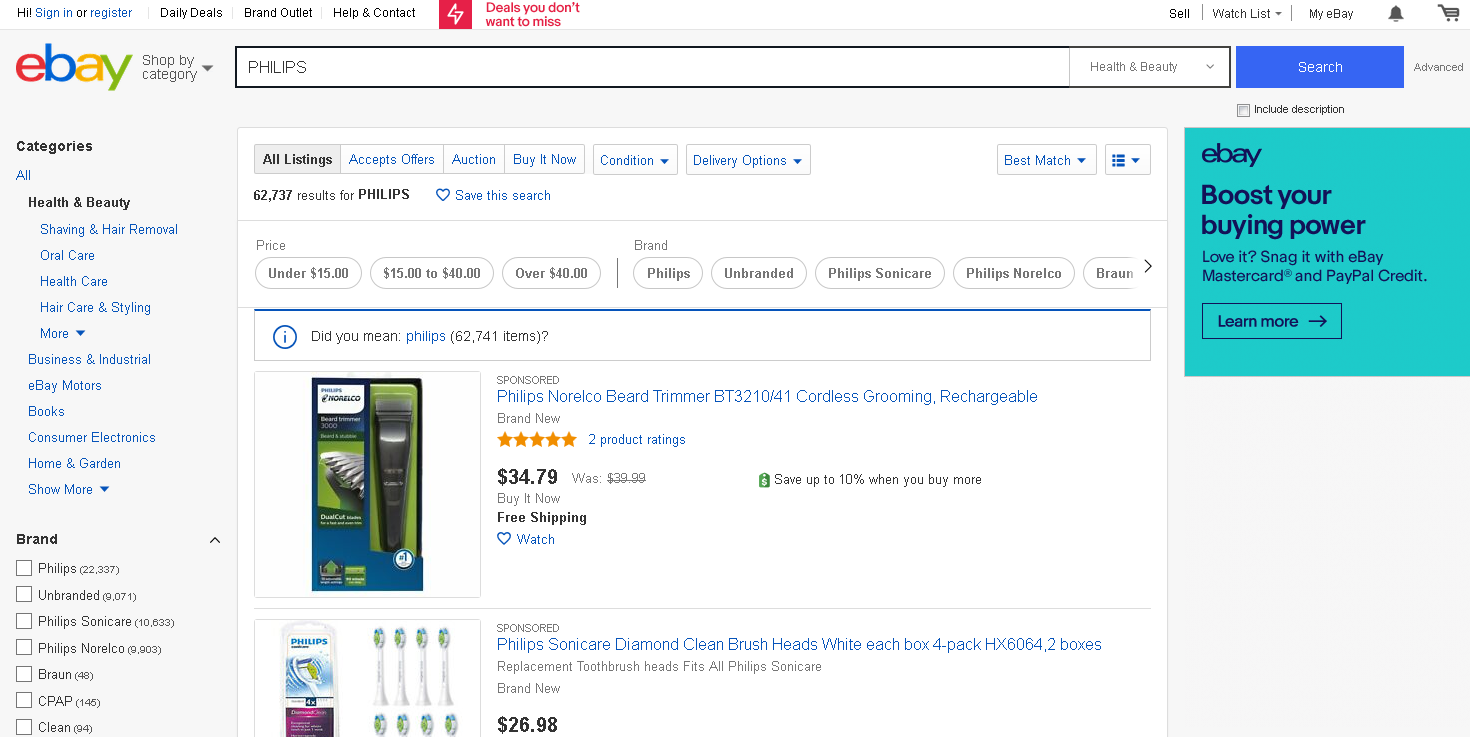This screenshot has width=1470, height=737.
Task: Switch to the Auction tab
Action: click(473, 160)
